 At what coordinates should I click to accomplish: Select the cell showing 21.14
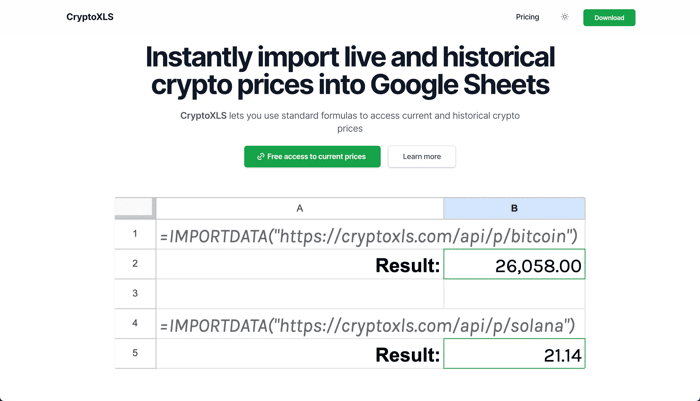(514, 354)
